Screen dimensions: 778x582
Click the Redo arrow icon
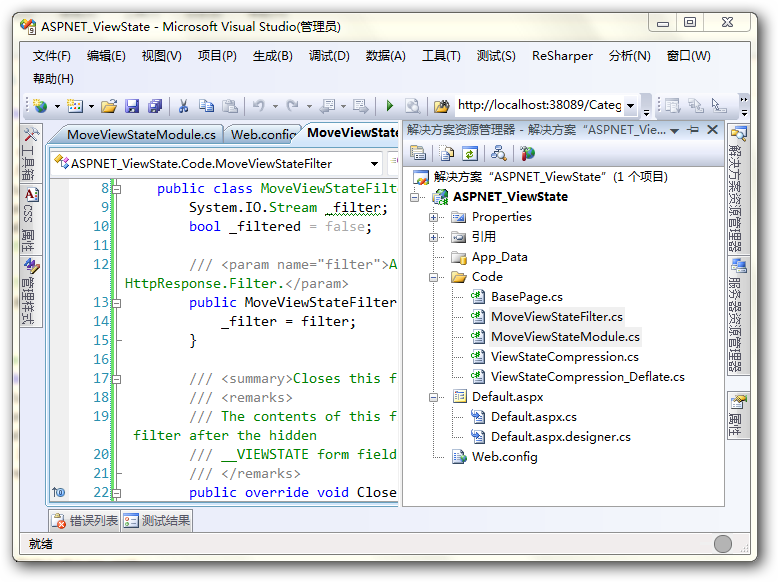(x=293, y=106)
